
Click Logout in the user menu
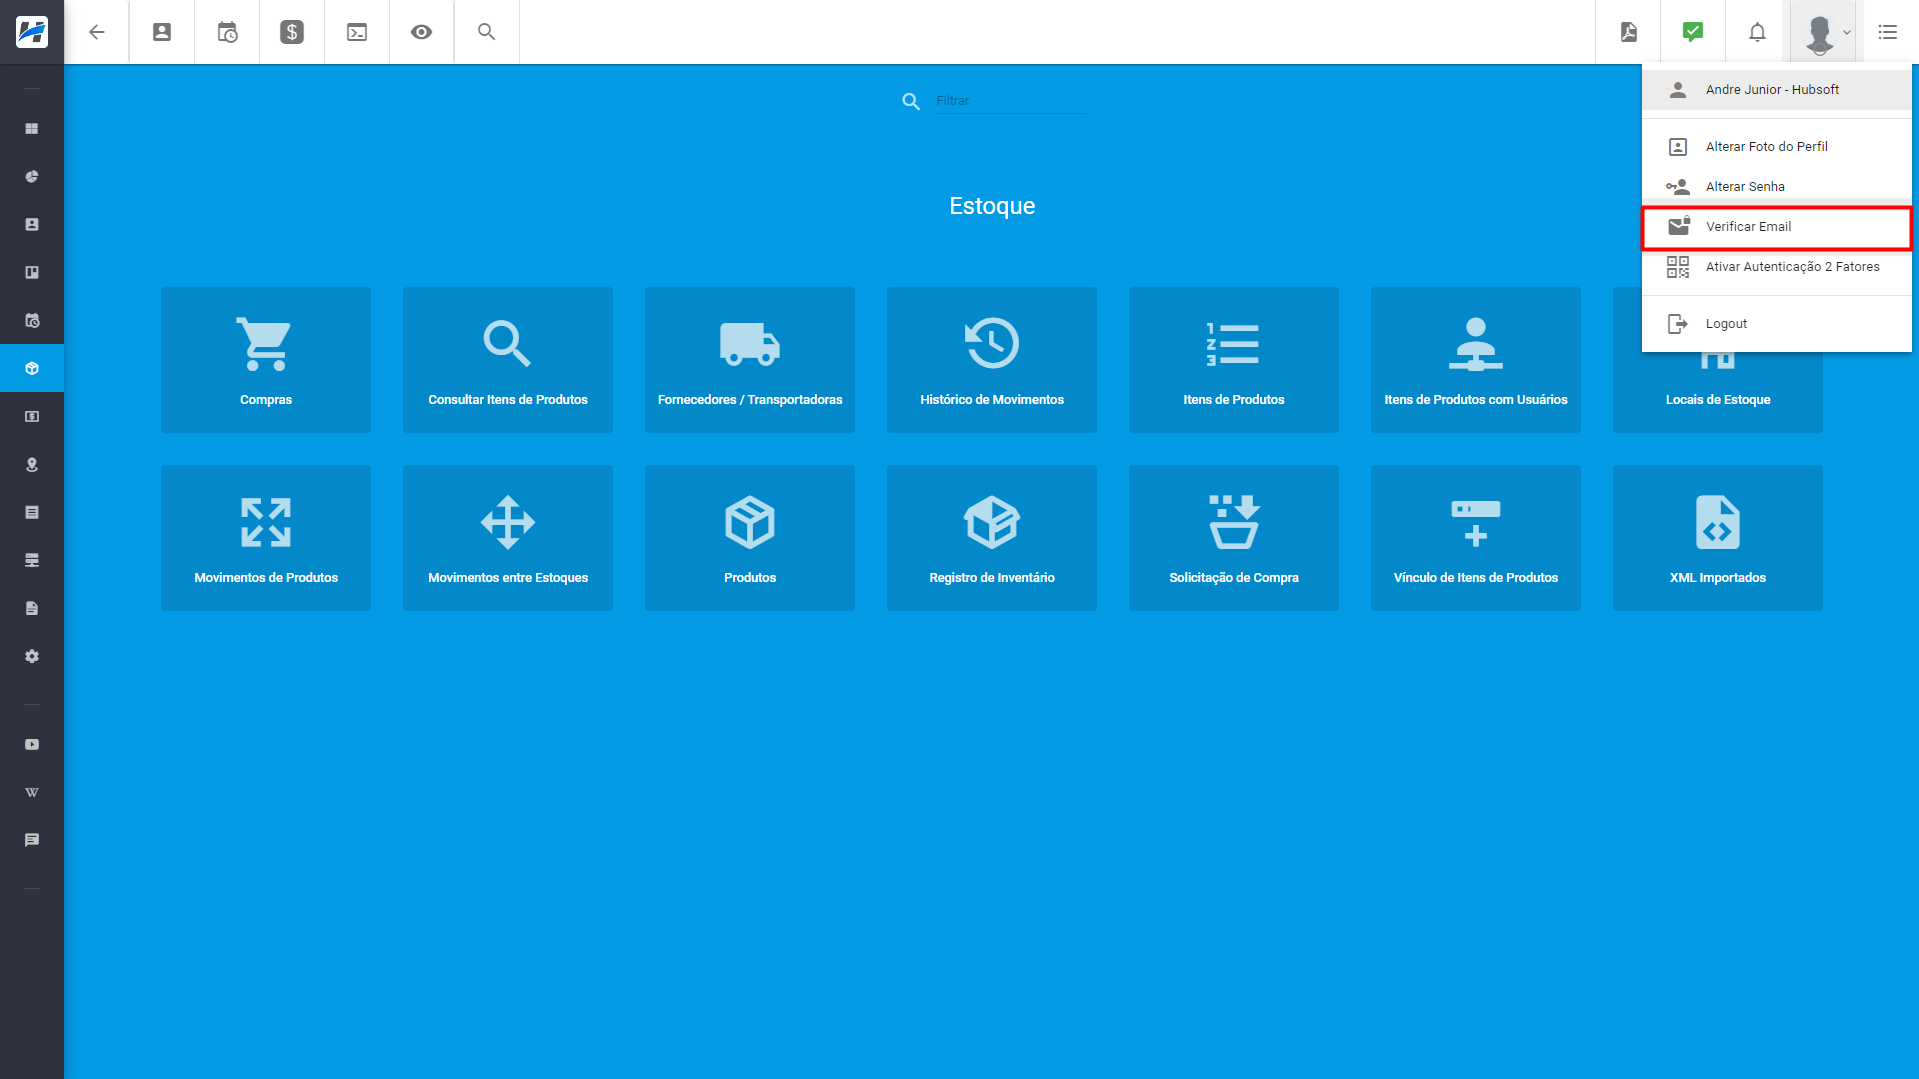pyautogui.click(x=1777, y=324)
